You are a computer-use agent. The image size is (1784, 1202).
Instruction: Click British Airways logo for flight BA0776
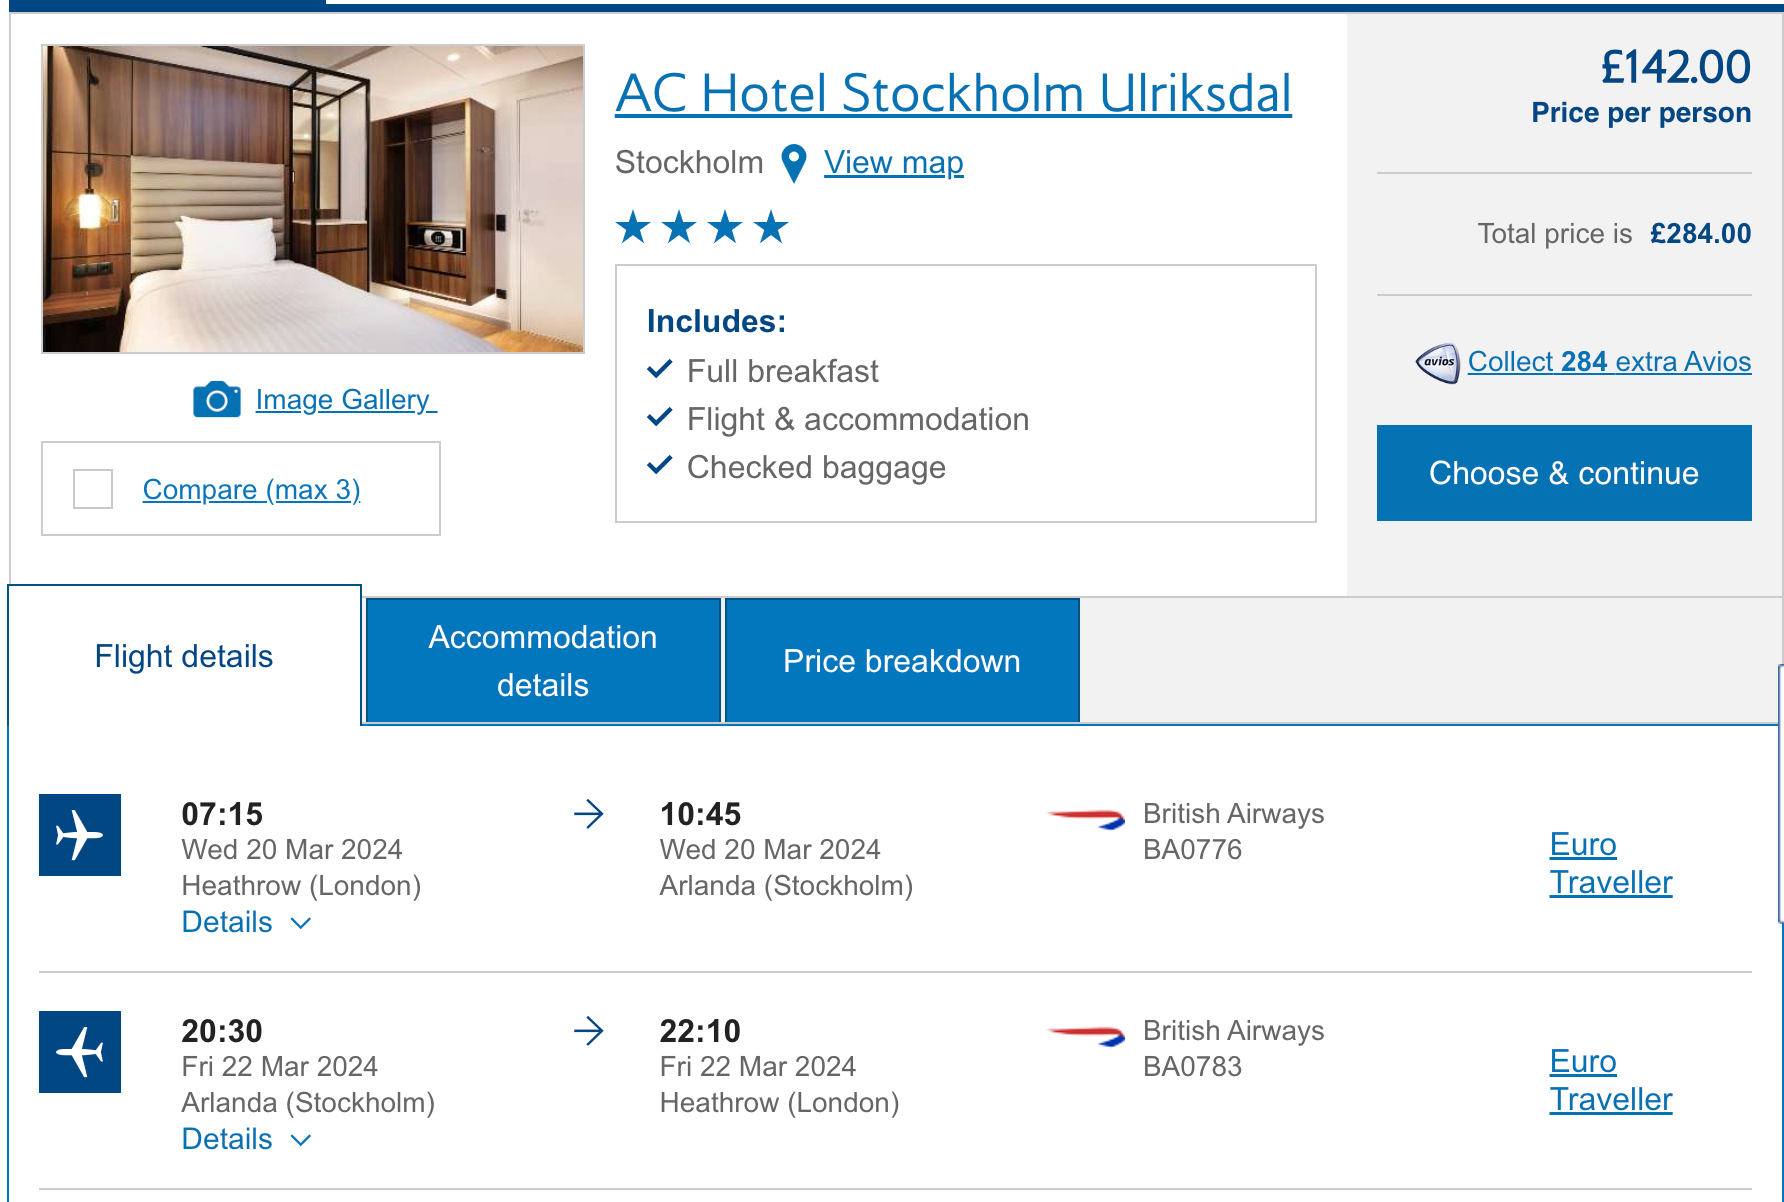tap(1086, 819)
